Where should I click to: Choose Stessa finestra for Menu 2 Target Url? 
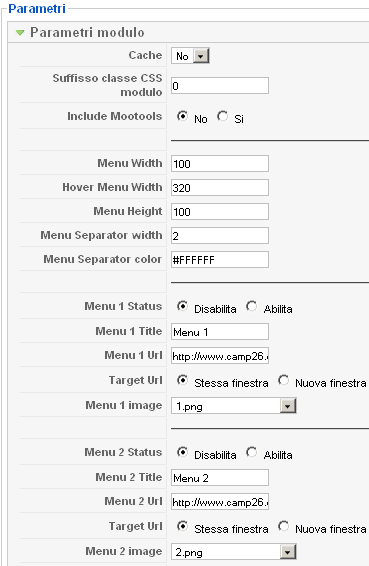[x=182, y=526]
